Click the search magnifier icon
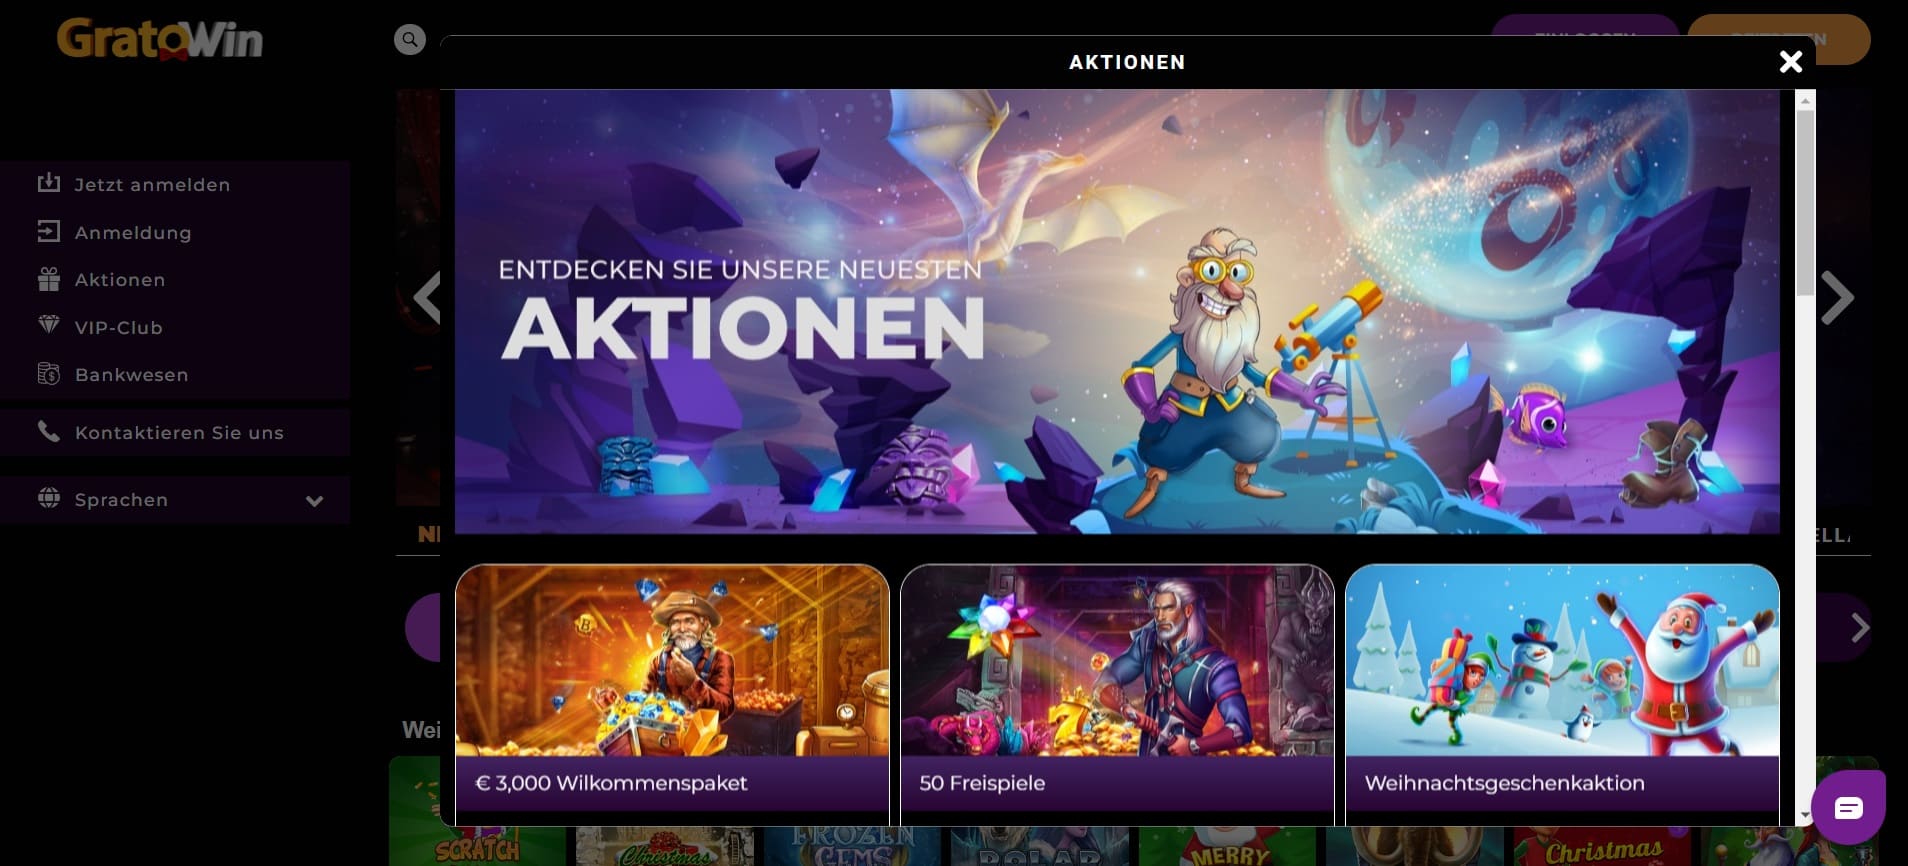This screenshot has width=1908, height=866. [409, 40]
